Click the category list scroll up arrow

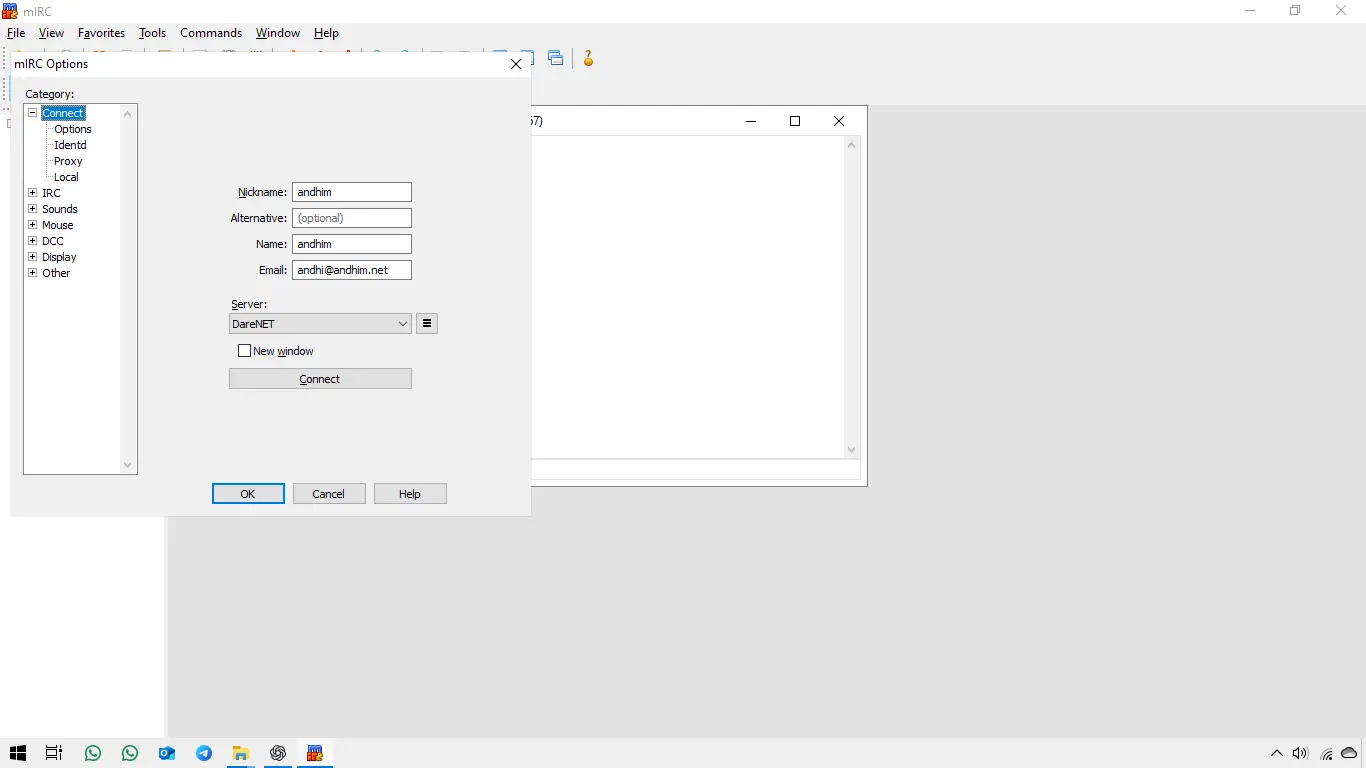coord(127,114)
